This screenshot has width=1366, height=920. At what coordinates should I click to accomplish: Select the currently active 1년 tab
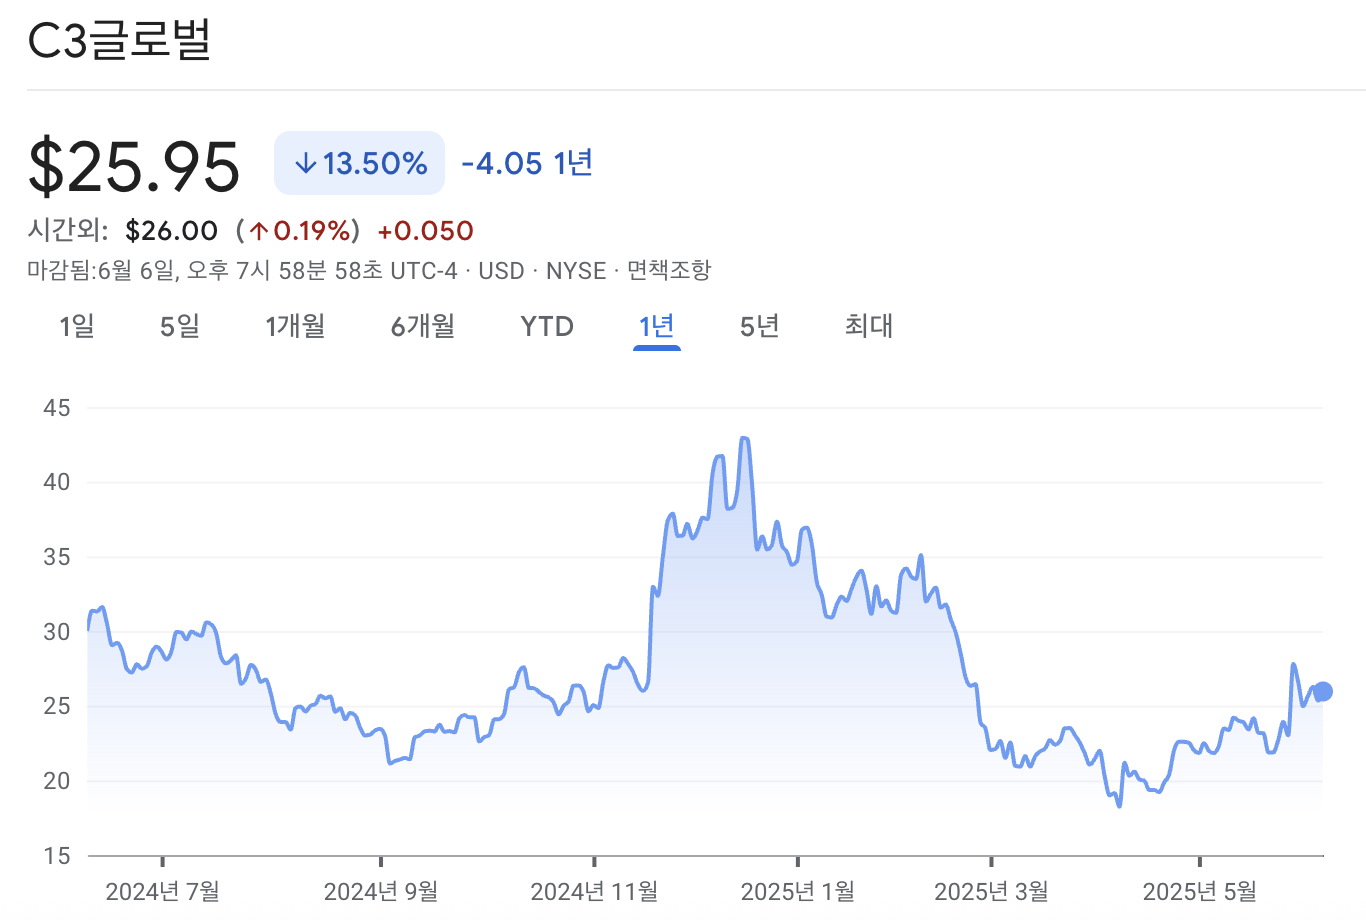point(656,326)
